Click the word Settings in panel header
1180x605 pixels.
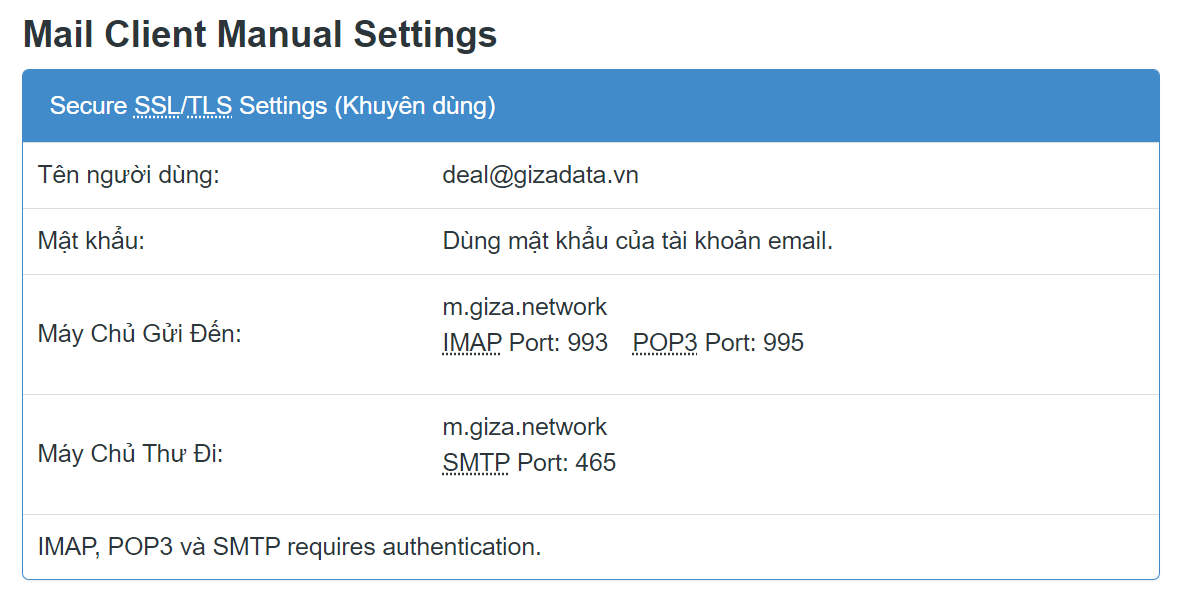point(283,105)
